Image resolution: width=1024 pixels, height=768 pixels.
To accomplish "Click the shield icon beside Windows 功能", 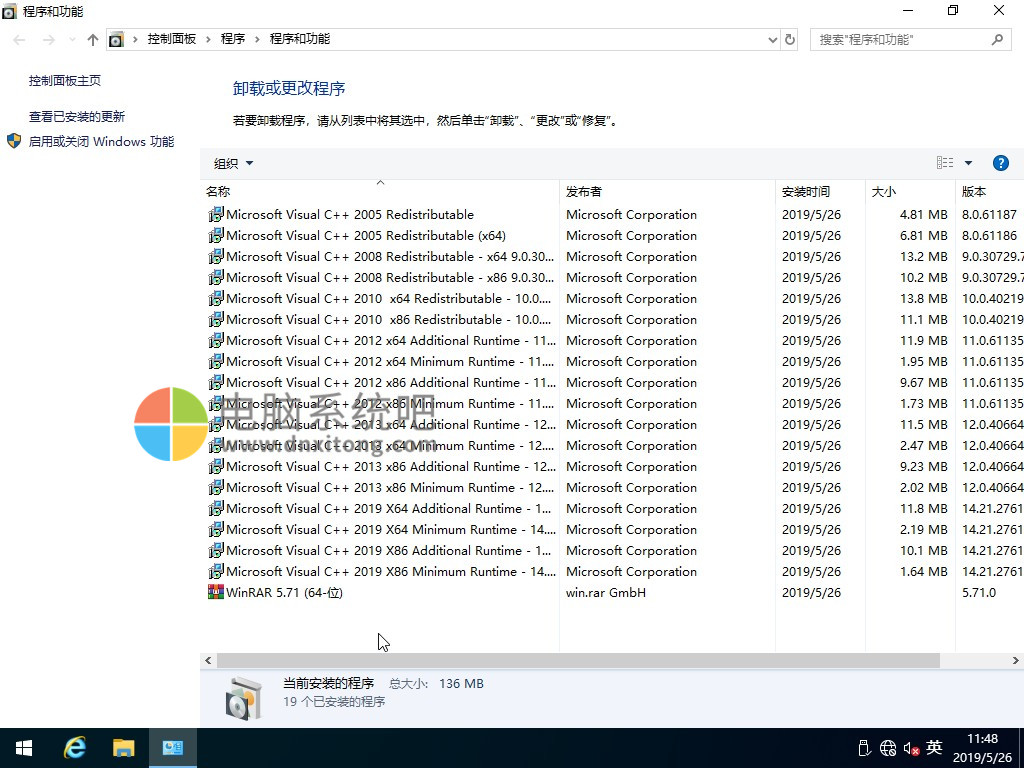I will tap(14, 141).
